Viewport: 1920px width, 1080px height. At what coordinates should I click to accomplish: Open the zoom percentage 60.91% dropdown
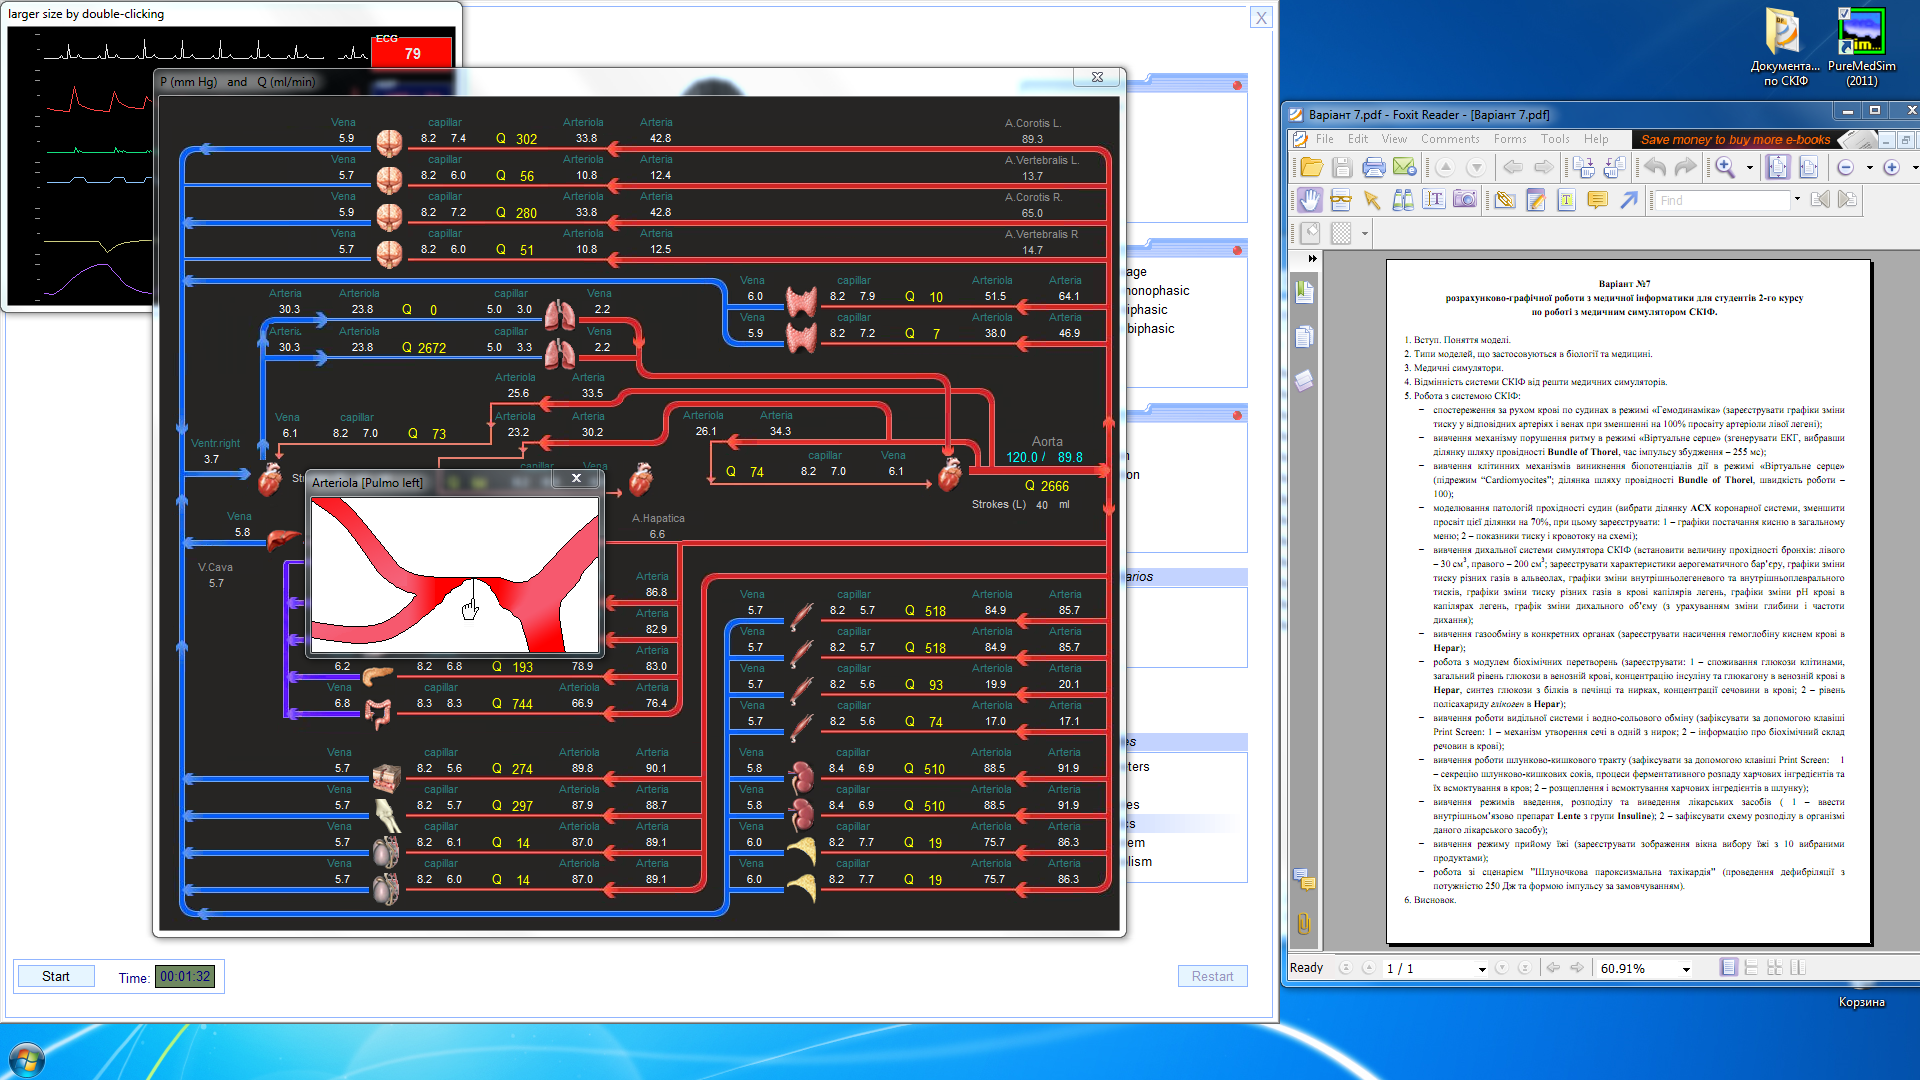tap(1686, 969)
